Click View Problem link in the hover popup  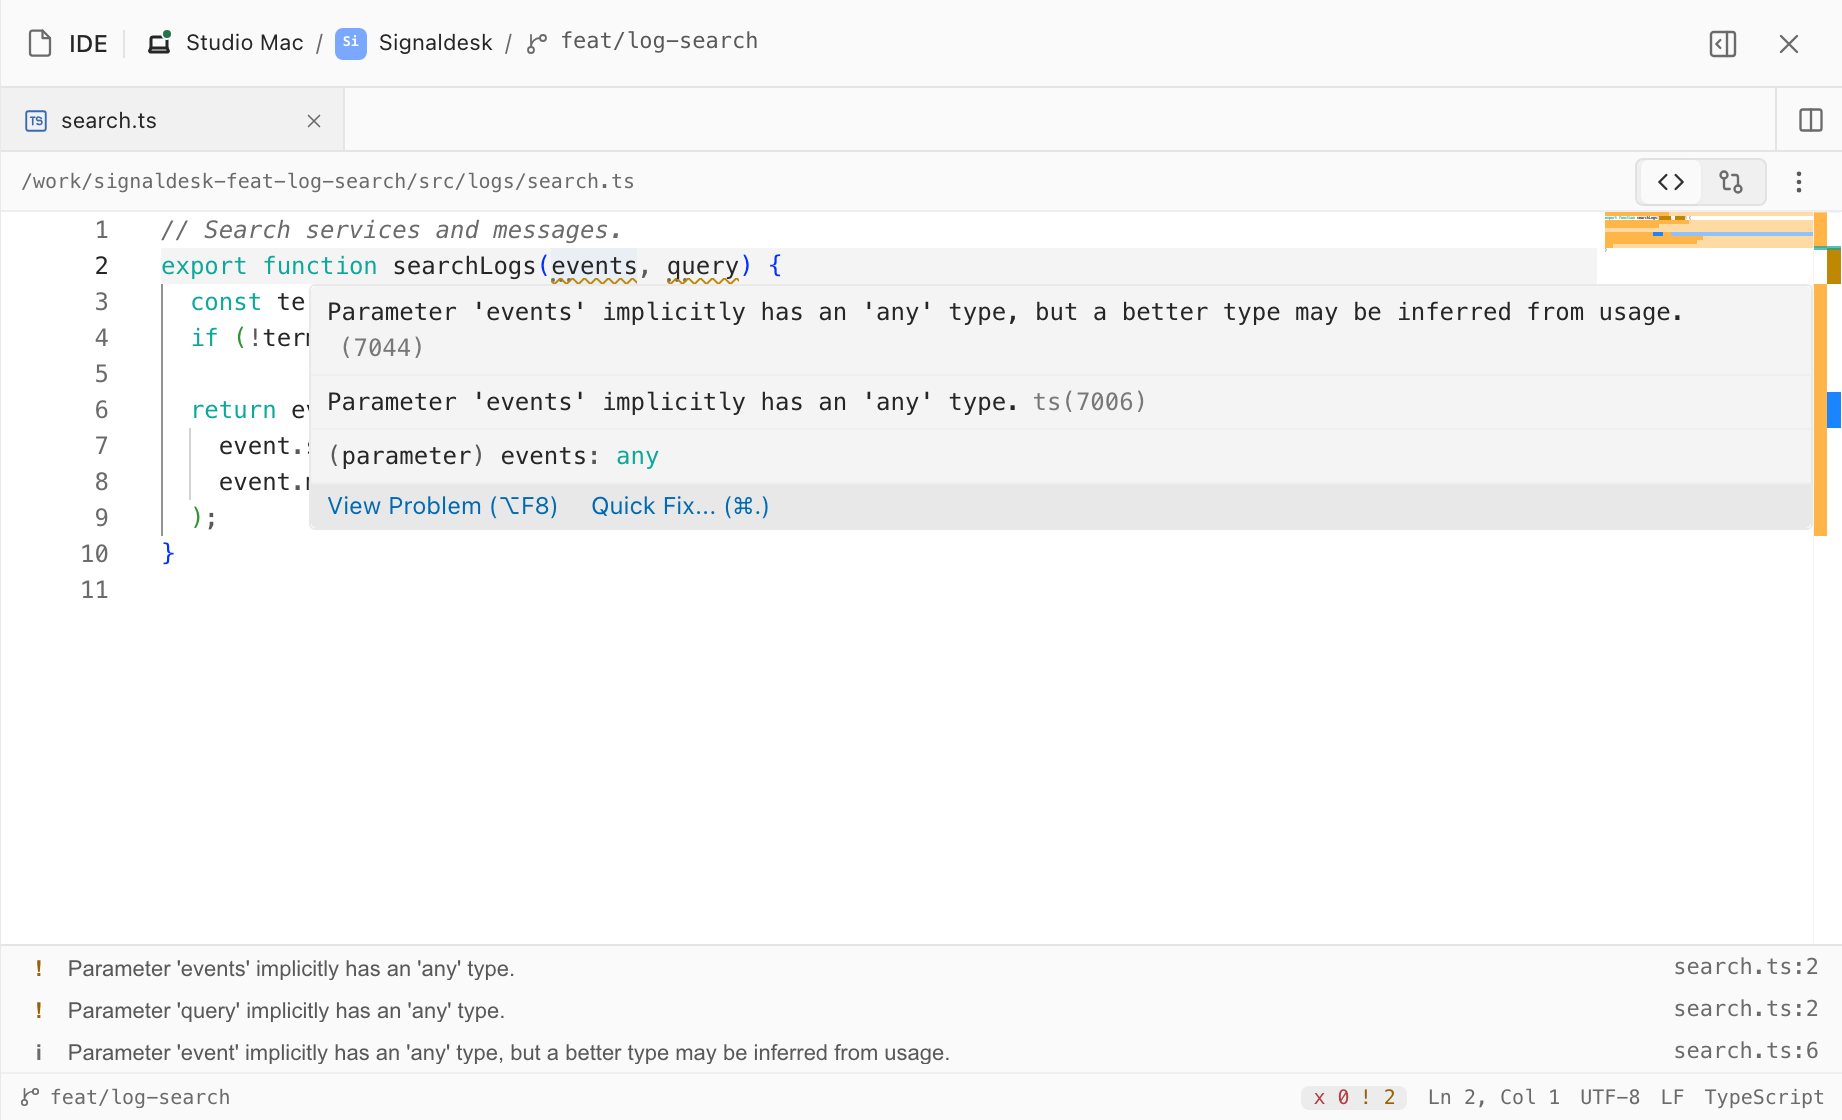coord(442,506)
